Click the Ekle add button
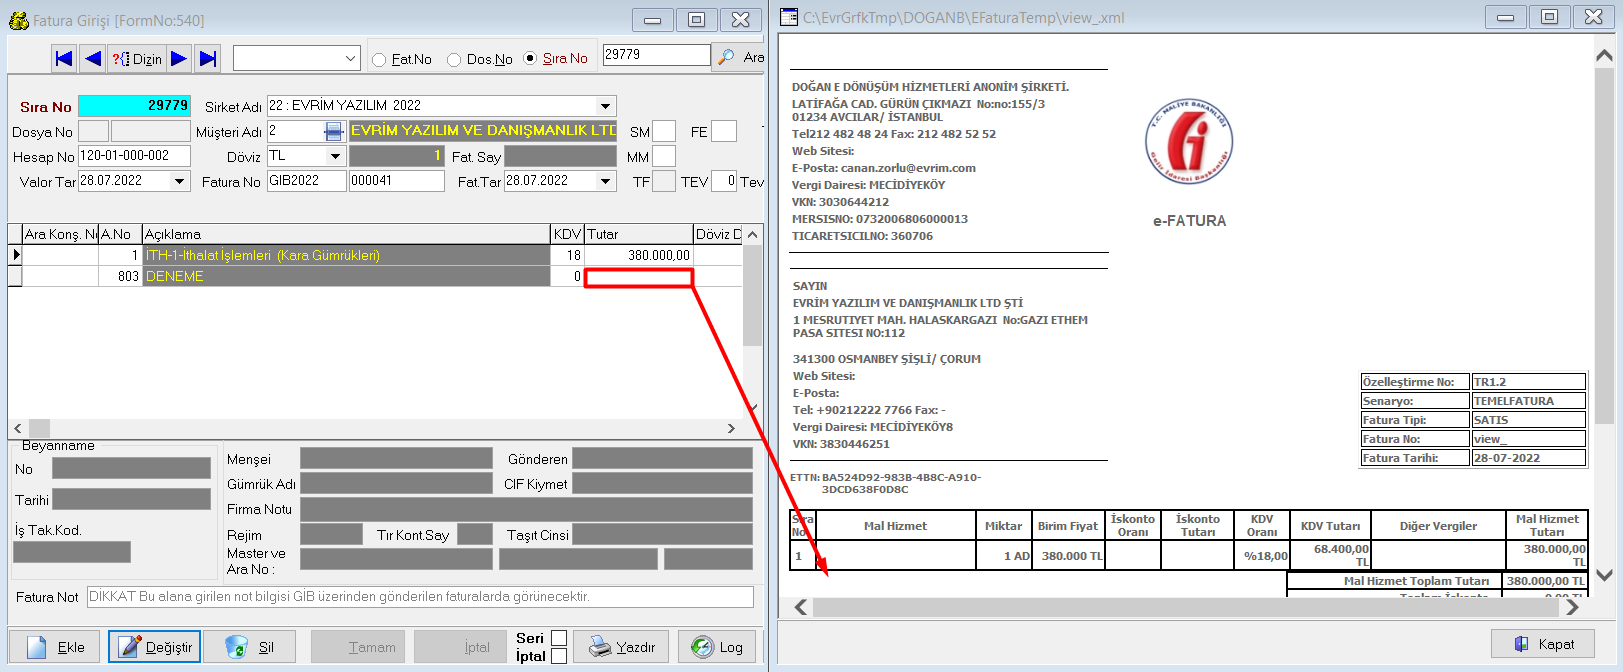1623x672 pixels. [54, 647]
